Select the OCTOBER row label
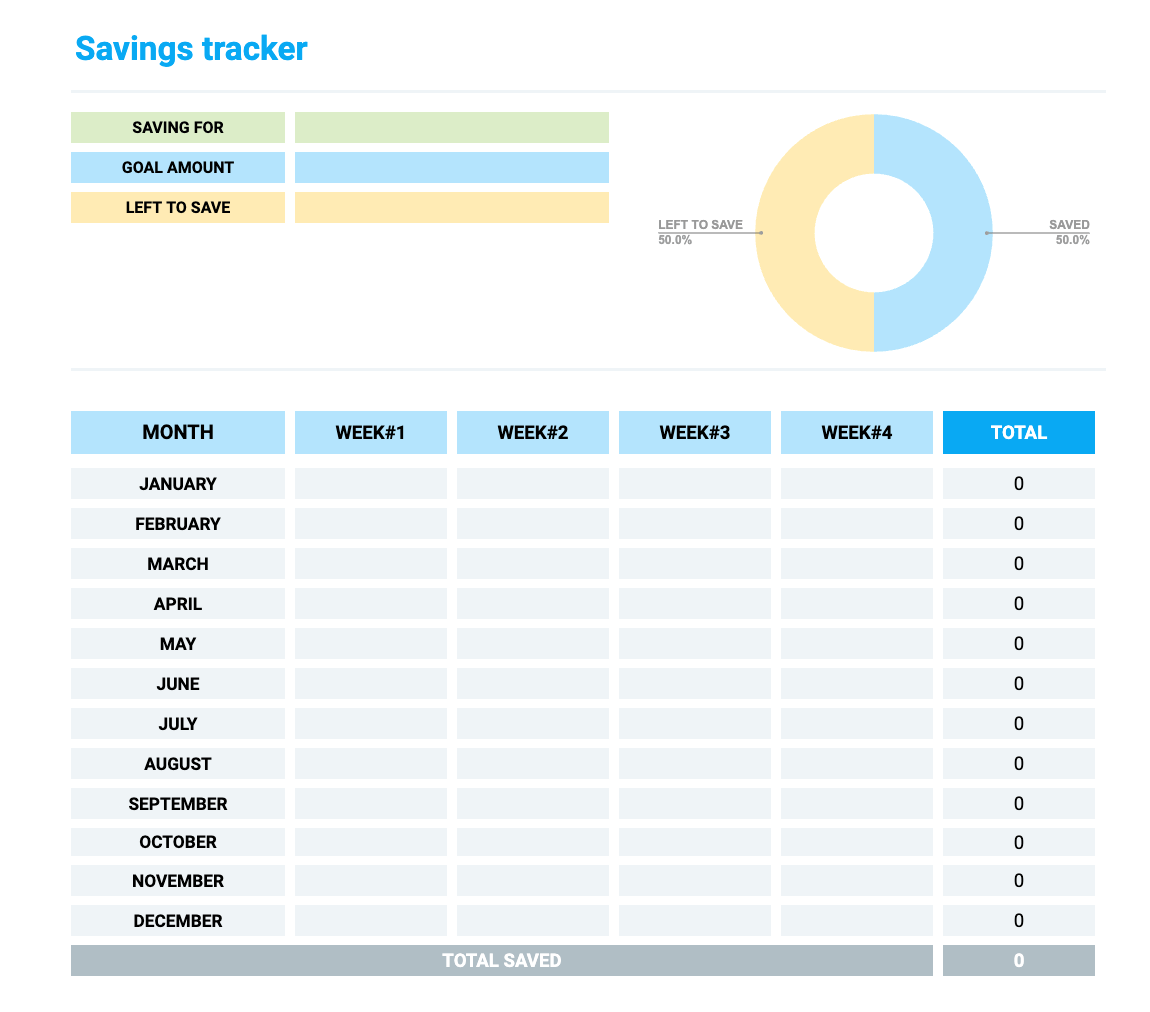This screenshot has width=1150, height=1012. pyautogui.click(x=177, y=842)
